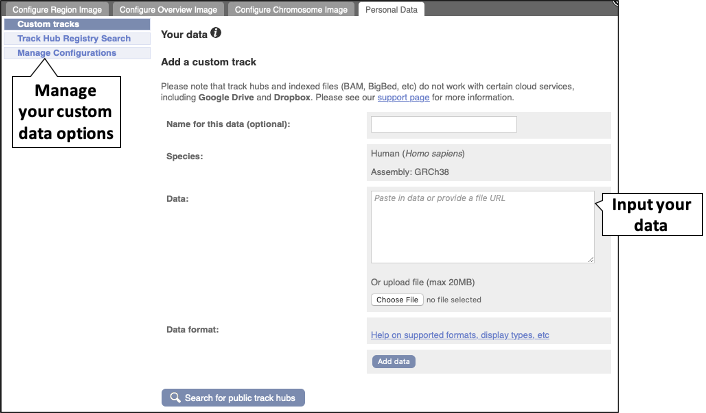Open Track Hub Registry Search
Image resolution: width=706 pixels, height=413 pixels.
pos(73,38)
